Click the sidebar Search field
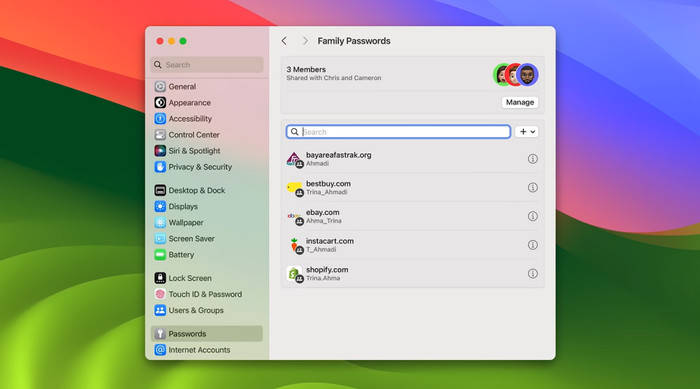This screenshot has width=700, height=389. (x=207, y=65)
